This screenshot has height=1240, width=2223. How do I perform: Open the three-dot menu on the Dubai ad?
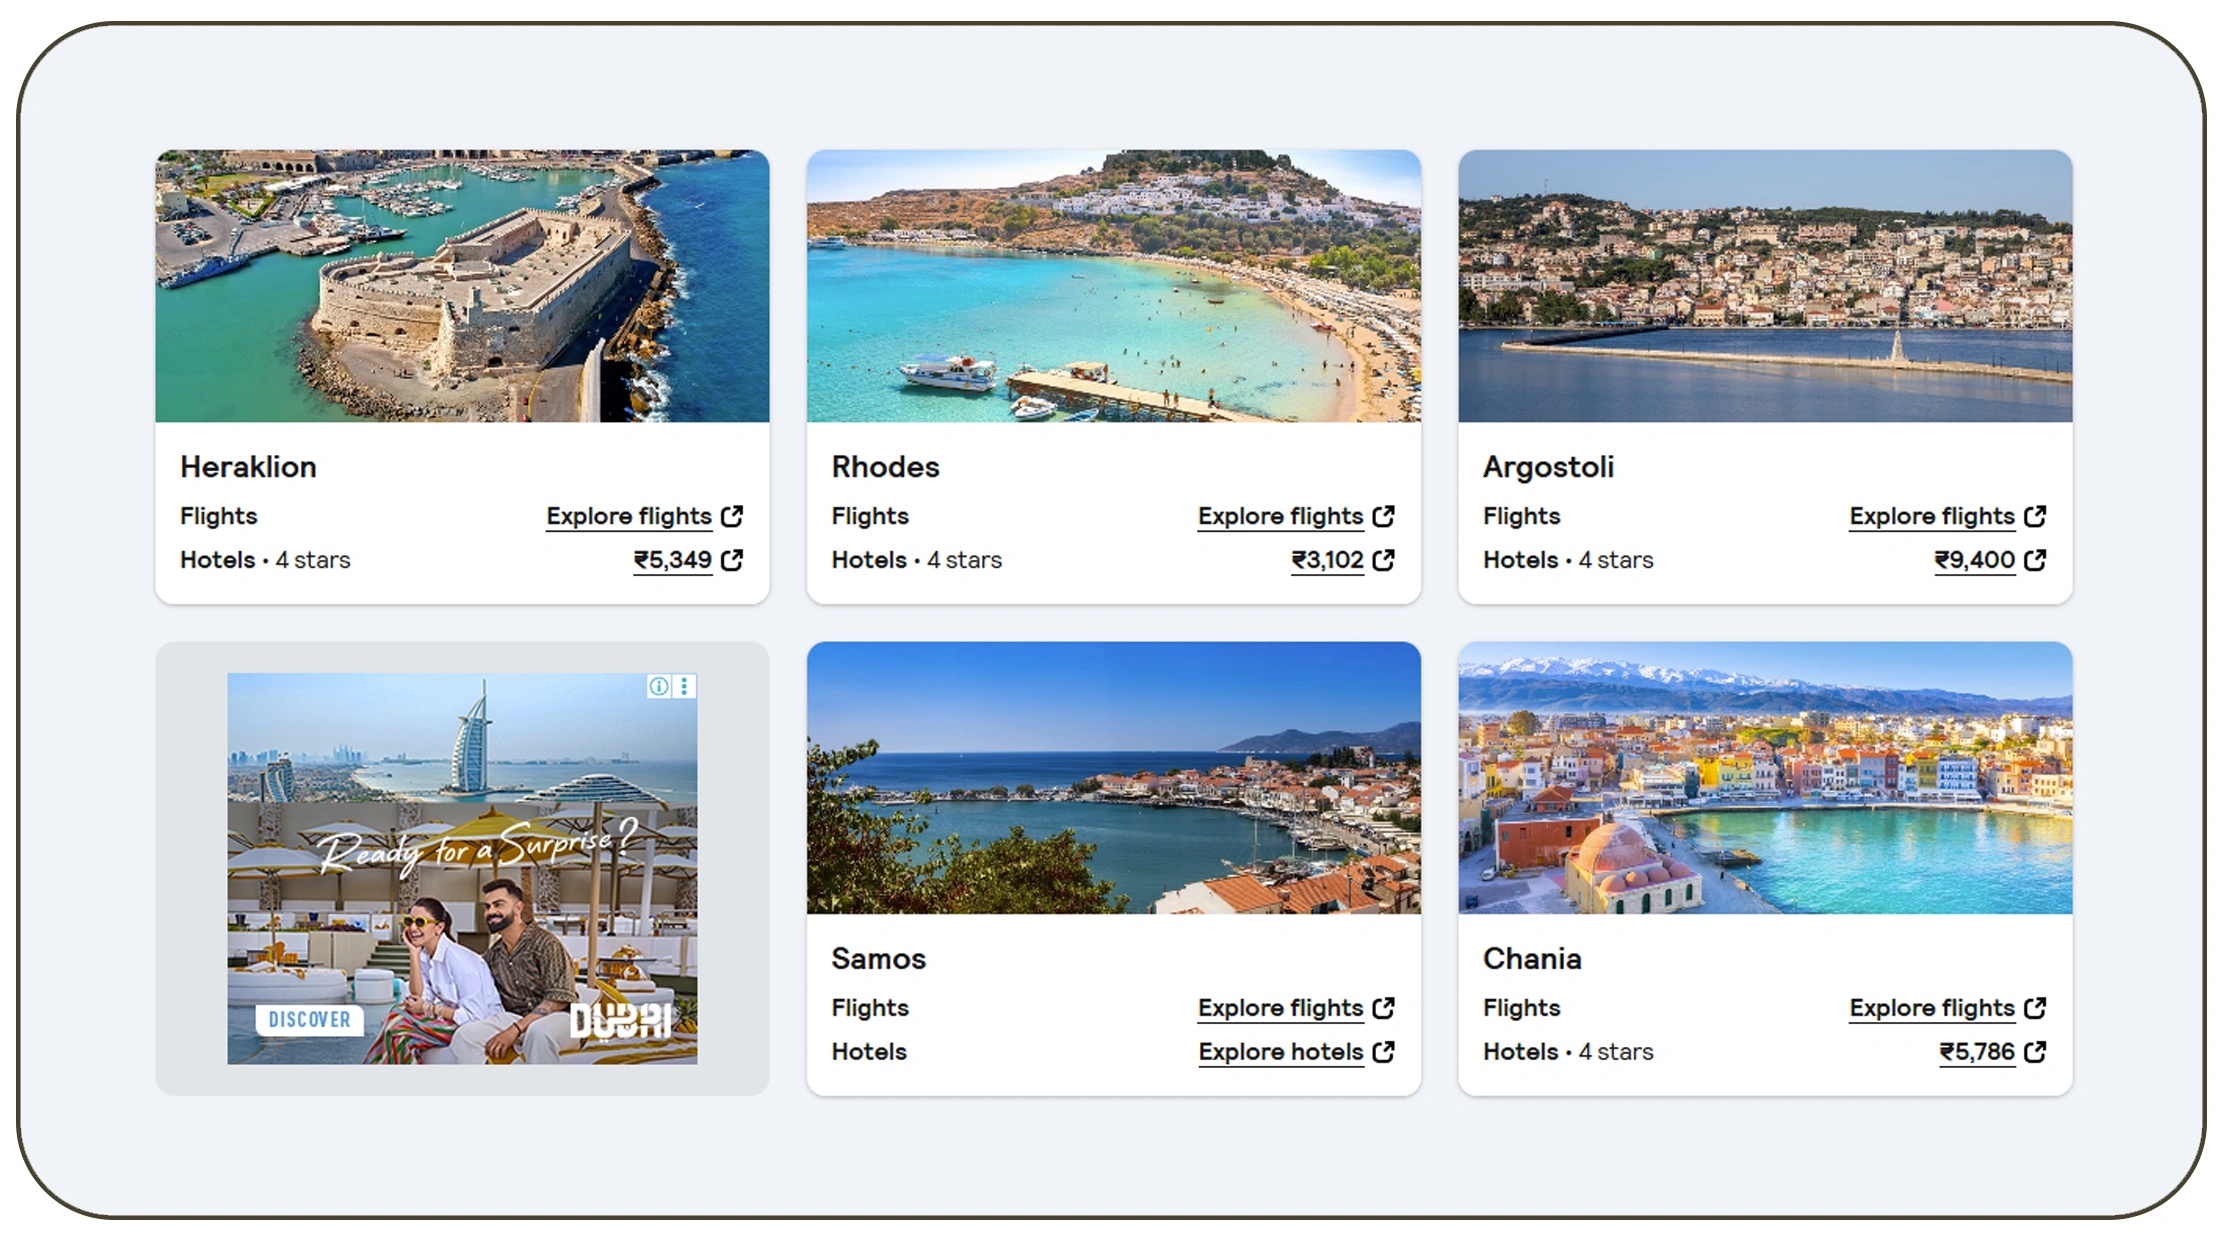coord(684,686)
